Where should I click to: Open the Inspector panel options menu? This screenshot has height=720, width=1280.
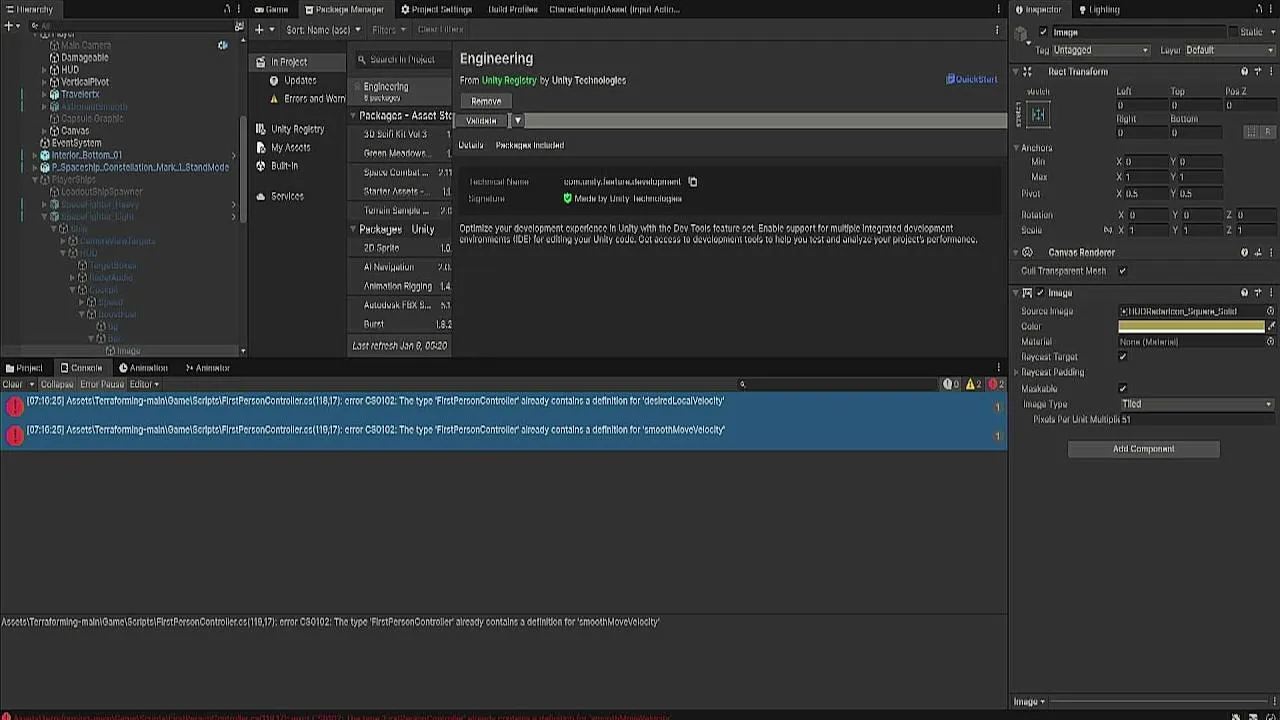[x=1271, y=10]
